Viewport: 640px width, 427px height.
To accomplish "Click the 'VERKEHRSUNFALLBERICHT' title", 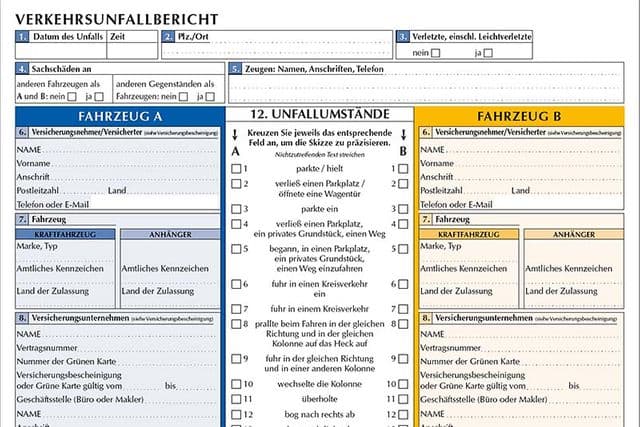I will [117, 19].
